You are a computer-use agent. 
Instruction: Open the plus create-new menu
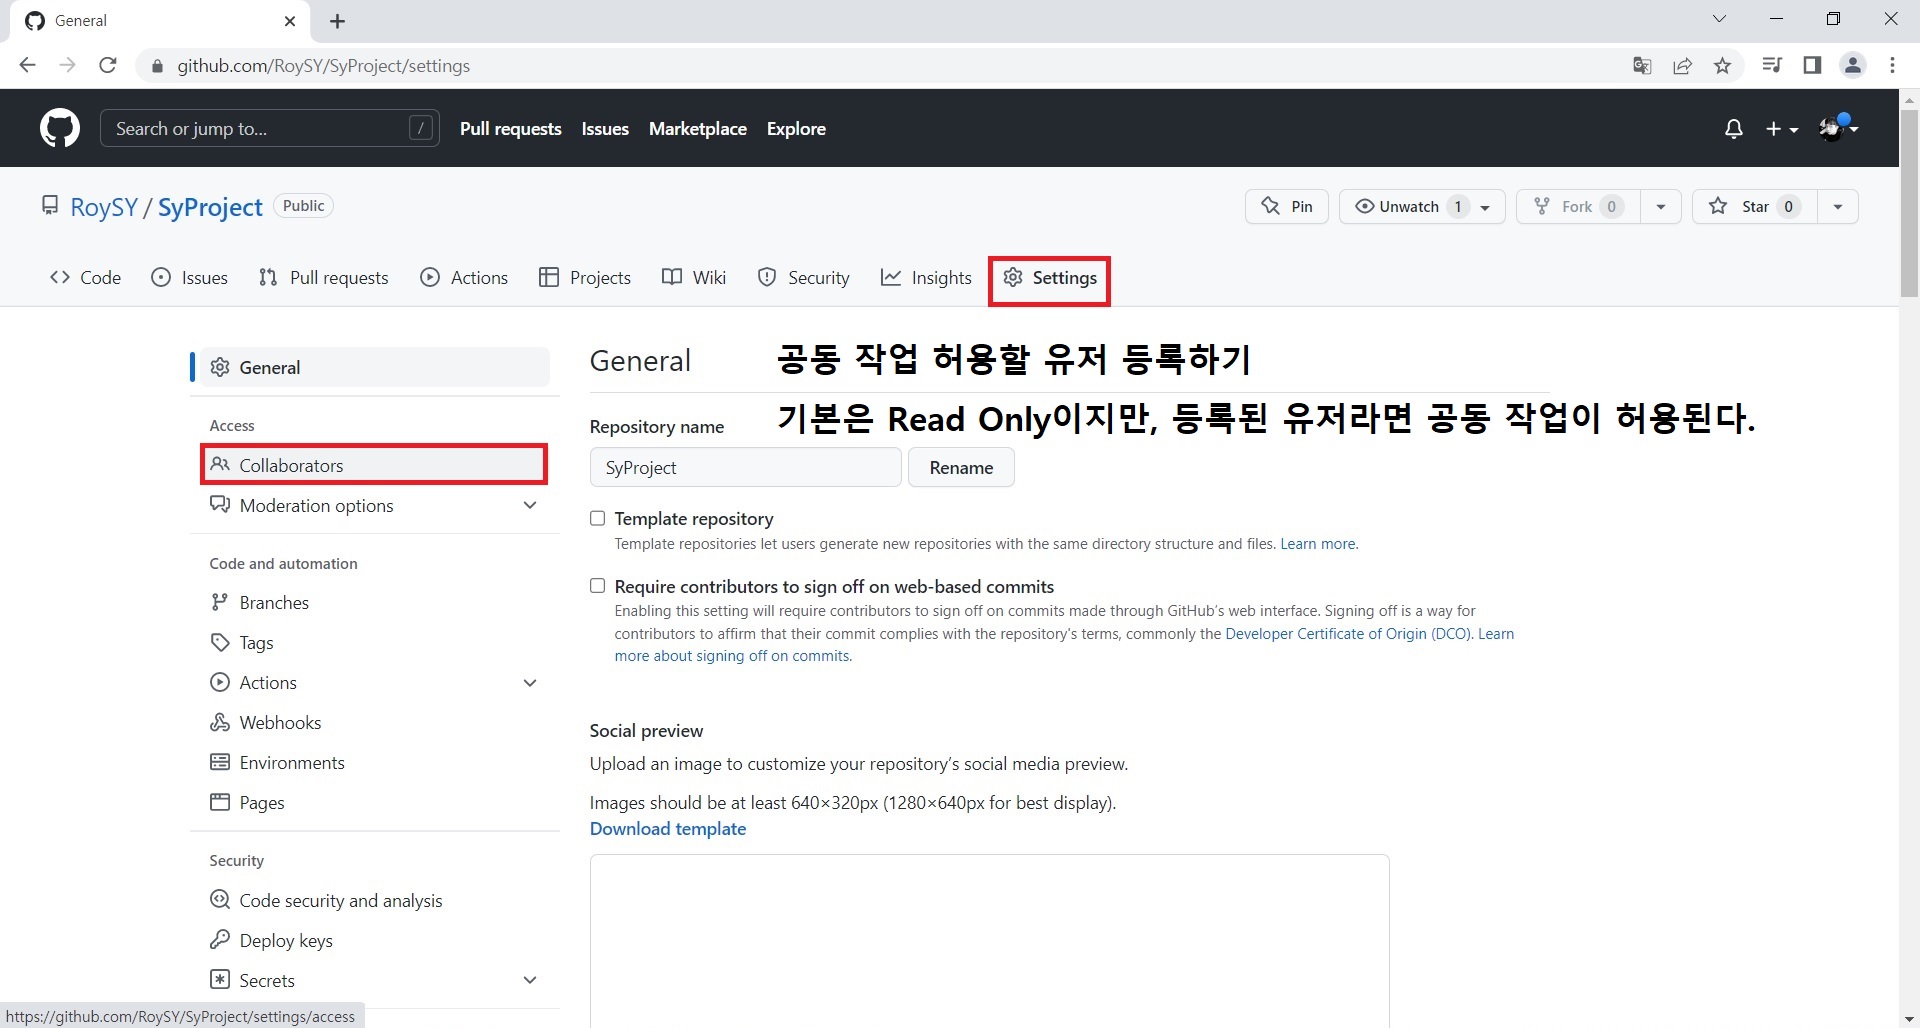pyautogui.click(x=1782, y=129)
